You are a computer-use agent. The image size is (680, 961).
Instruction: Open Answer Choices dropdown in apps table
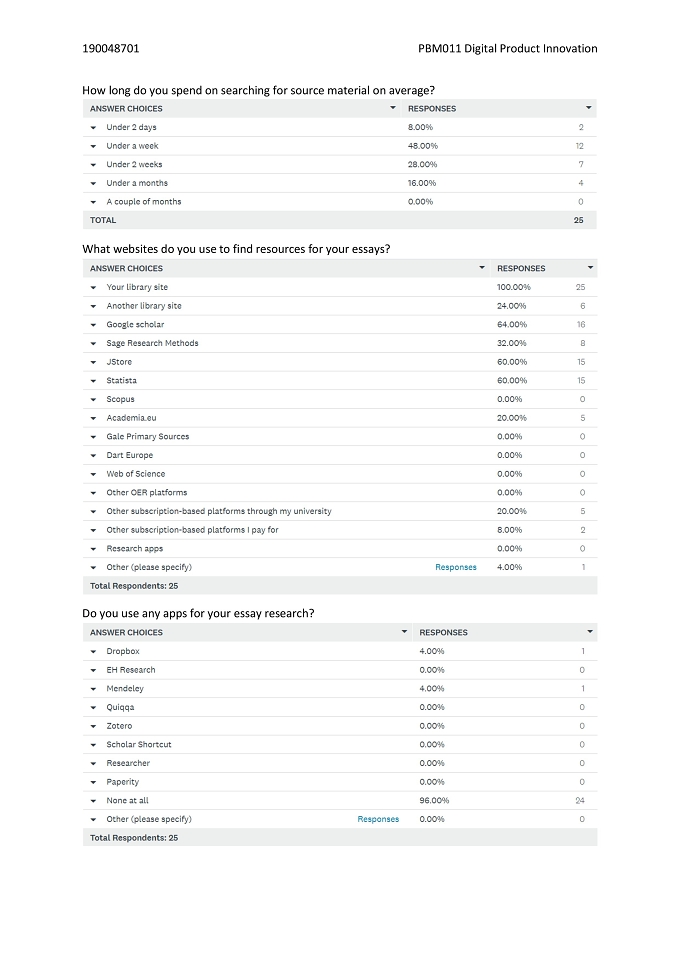tap(404, 632)
